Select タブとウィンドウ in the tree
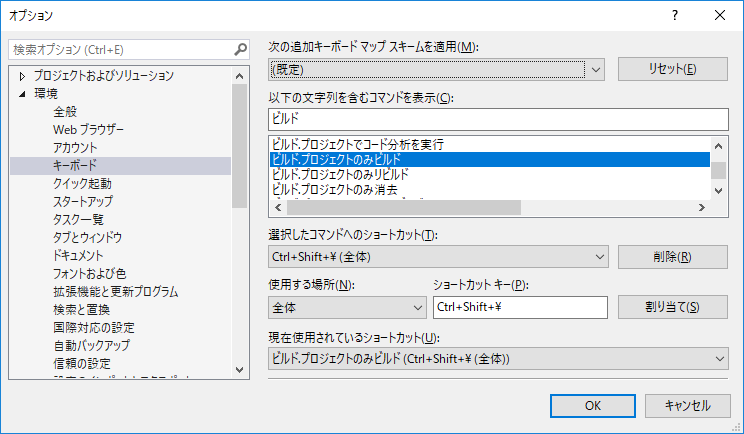Screen dimensions: 744x434 88,237
